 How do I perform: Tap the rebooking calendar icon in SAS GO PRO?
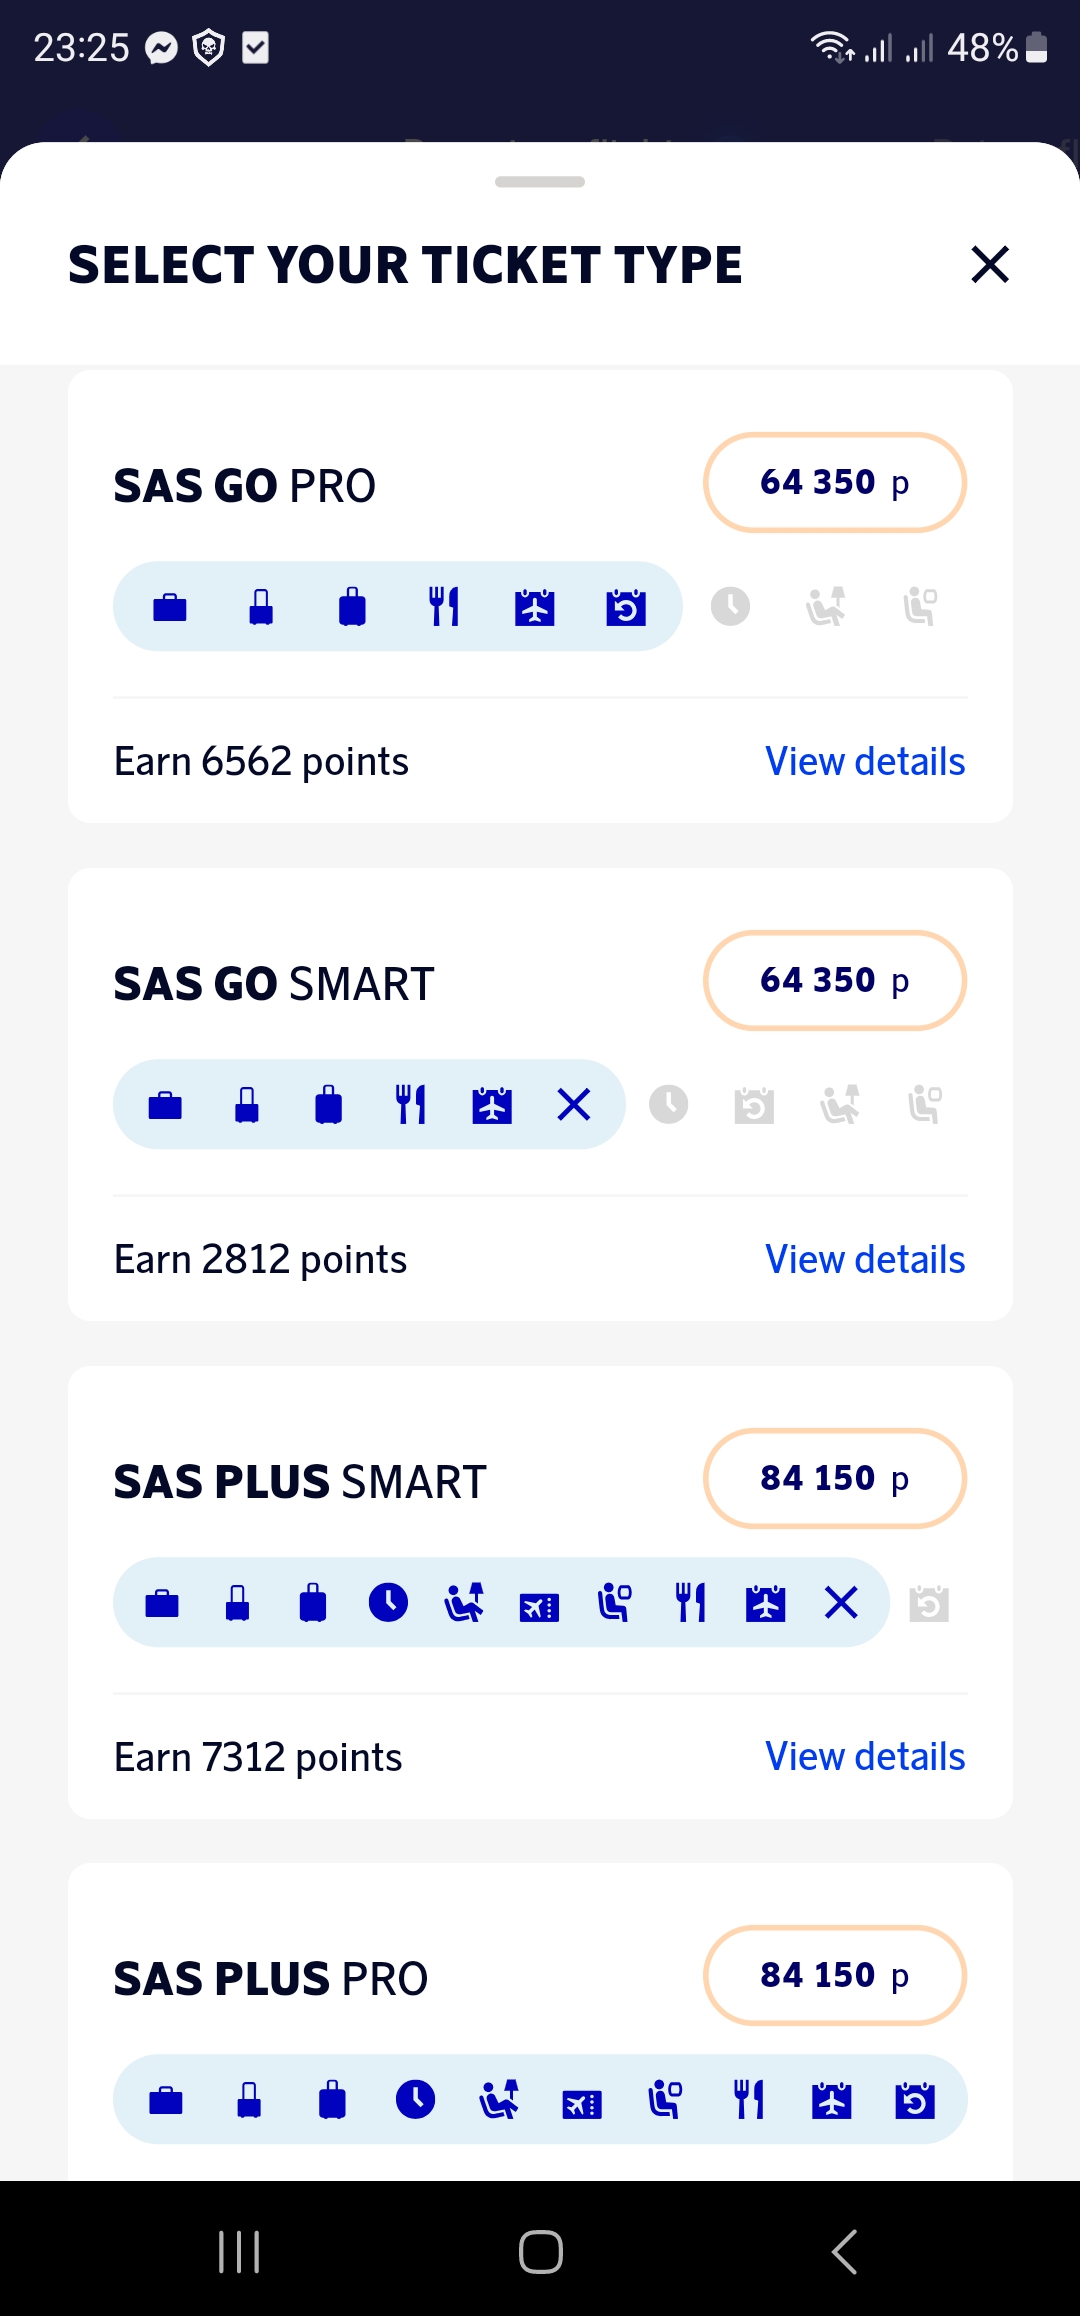coord(626,607)
